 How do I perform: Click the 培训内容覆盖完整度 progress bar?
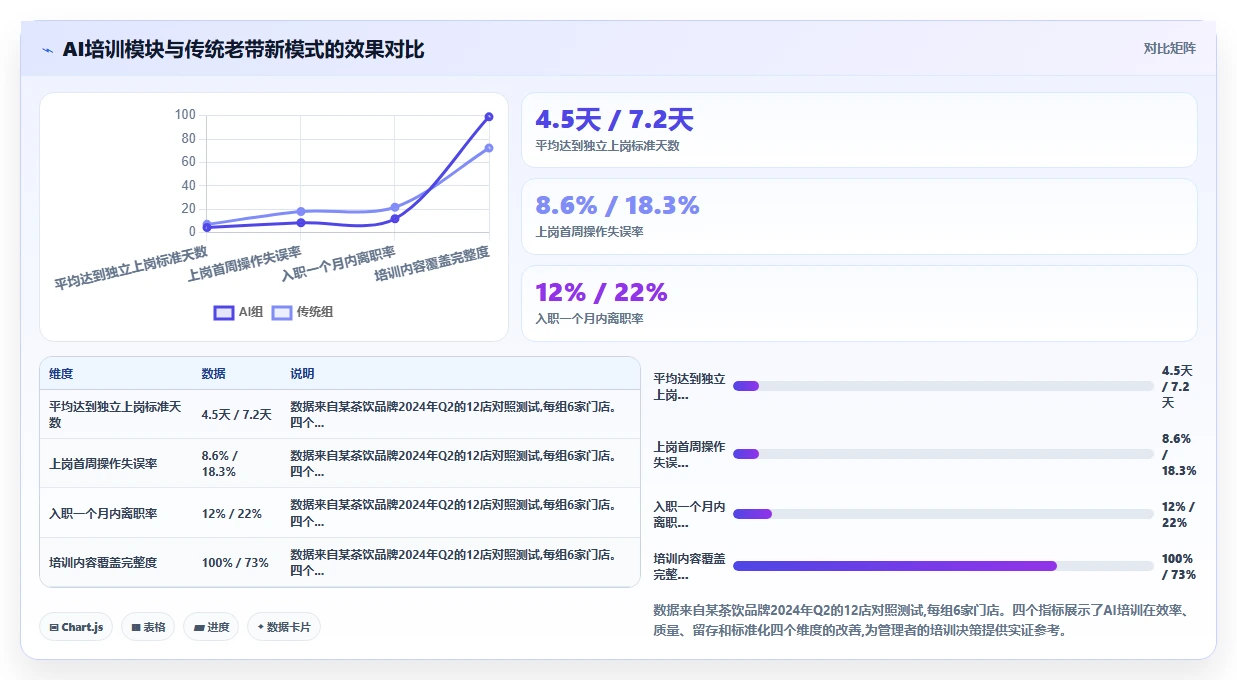pos(943,566)
